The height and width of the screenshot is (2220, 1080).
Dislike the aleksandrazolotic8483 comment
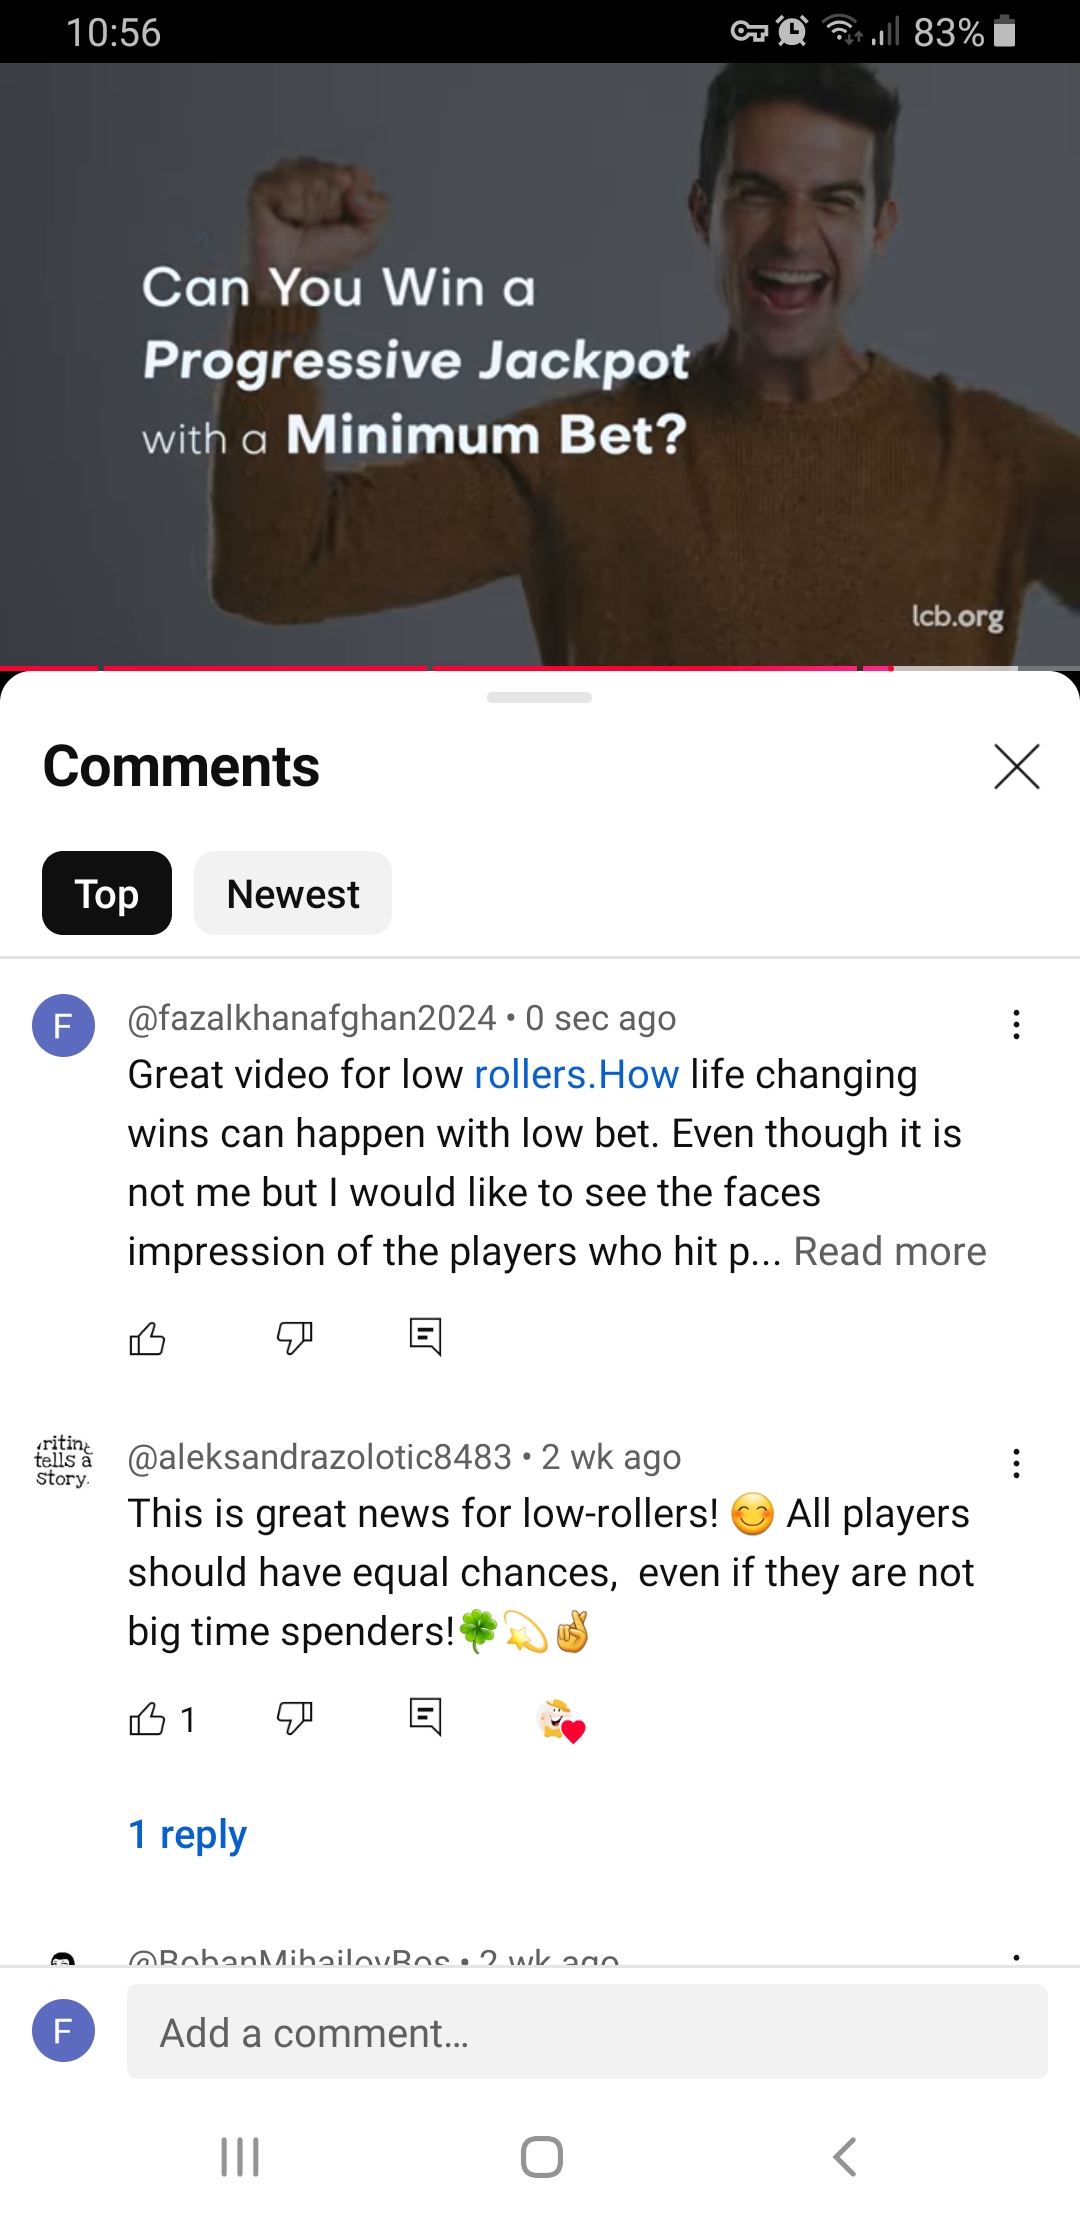point(294,1719)
